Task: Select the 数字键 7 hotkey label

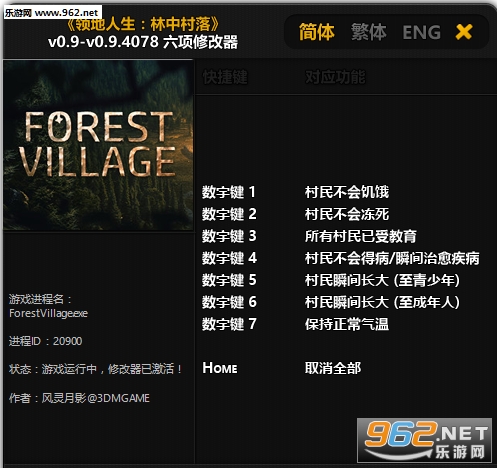Action: coord(229,324)
